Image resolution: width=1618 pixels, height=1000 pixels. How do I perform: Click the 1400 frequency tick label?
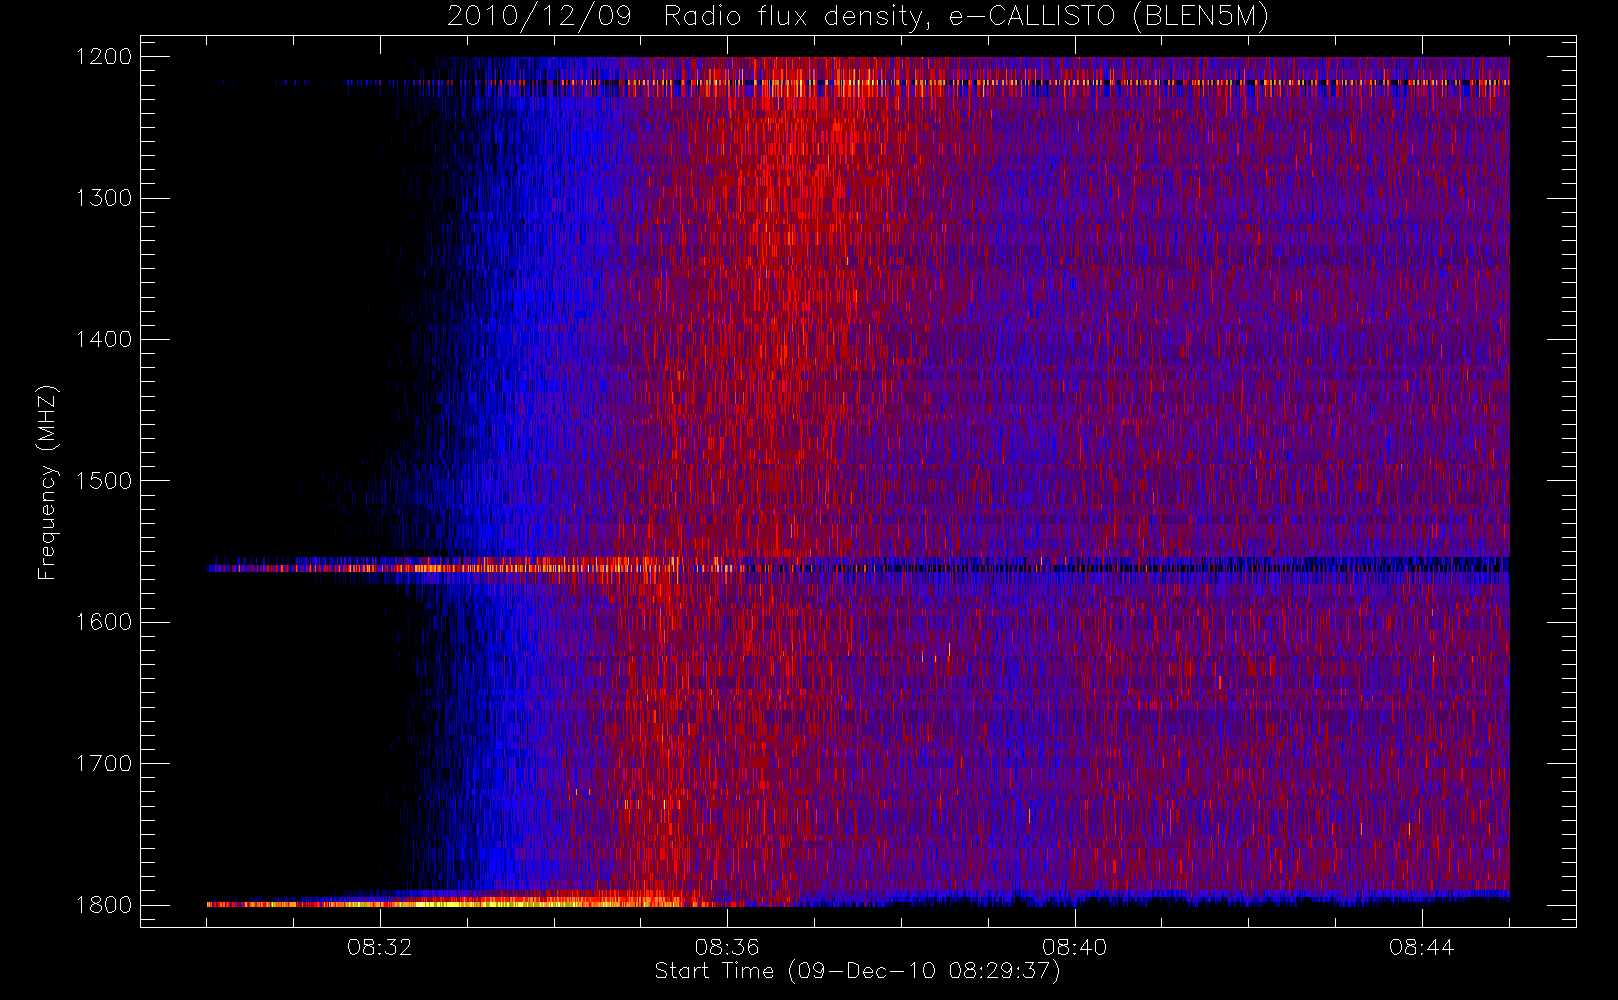tap(104, 340)
